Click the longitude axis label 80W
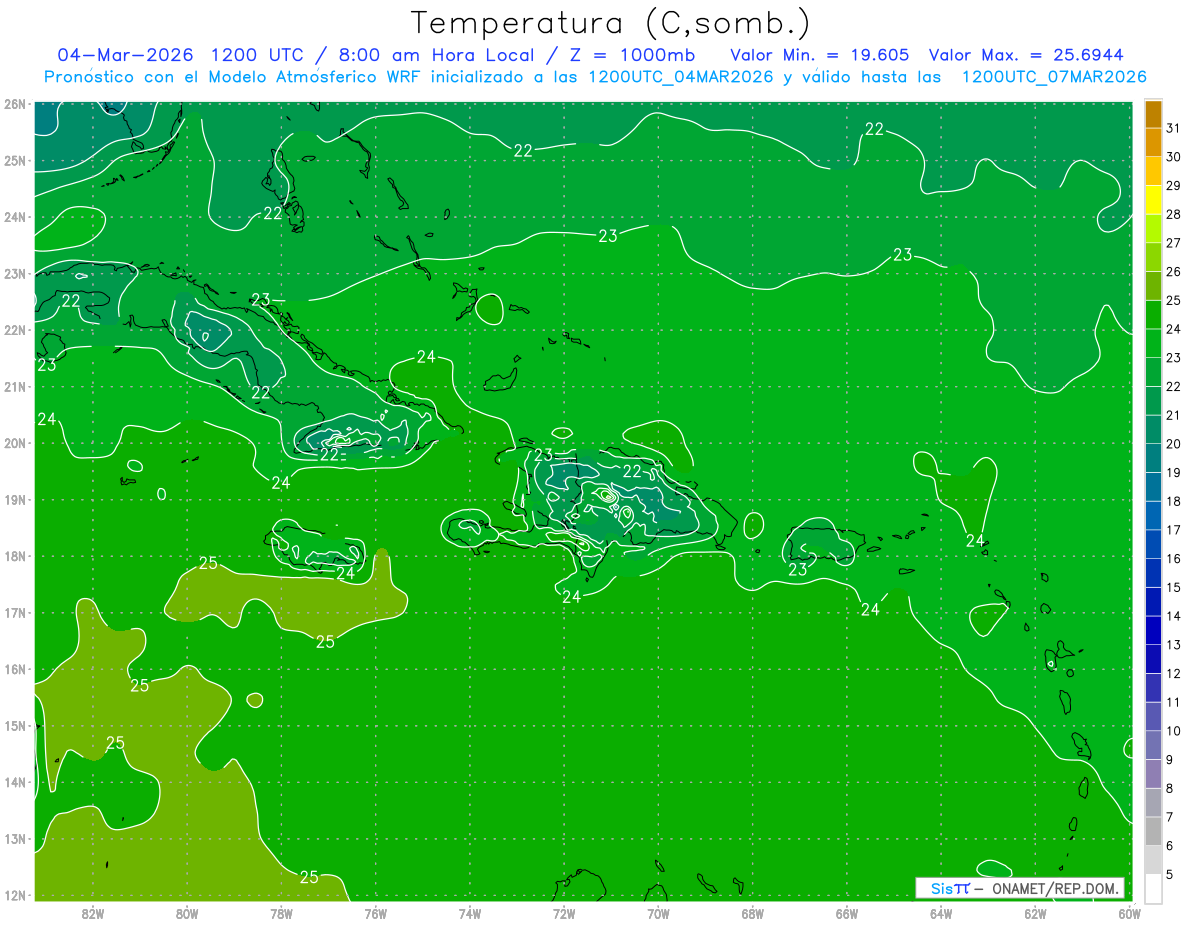Viewport: 1200px width, 927px height. point(187,913)
